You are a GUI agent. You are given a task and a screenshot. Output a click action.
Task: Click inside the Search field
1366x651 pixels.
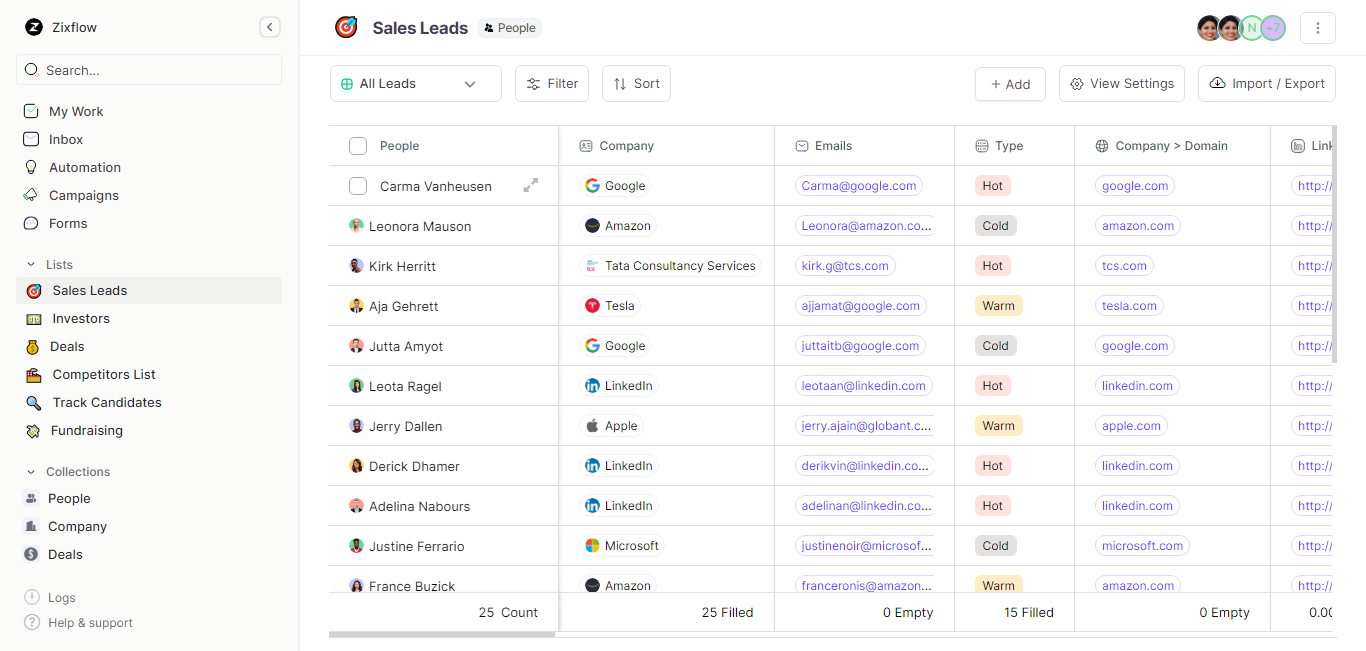[148, 69]
